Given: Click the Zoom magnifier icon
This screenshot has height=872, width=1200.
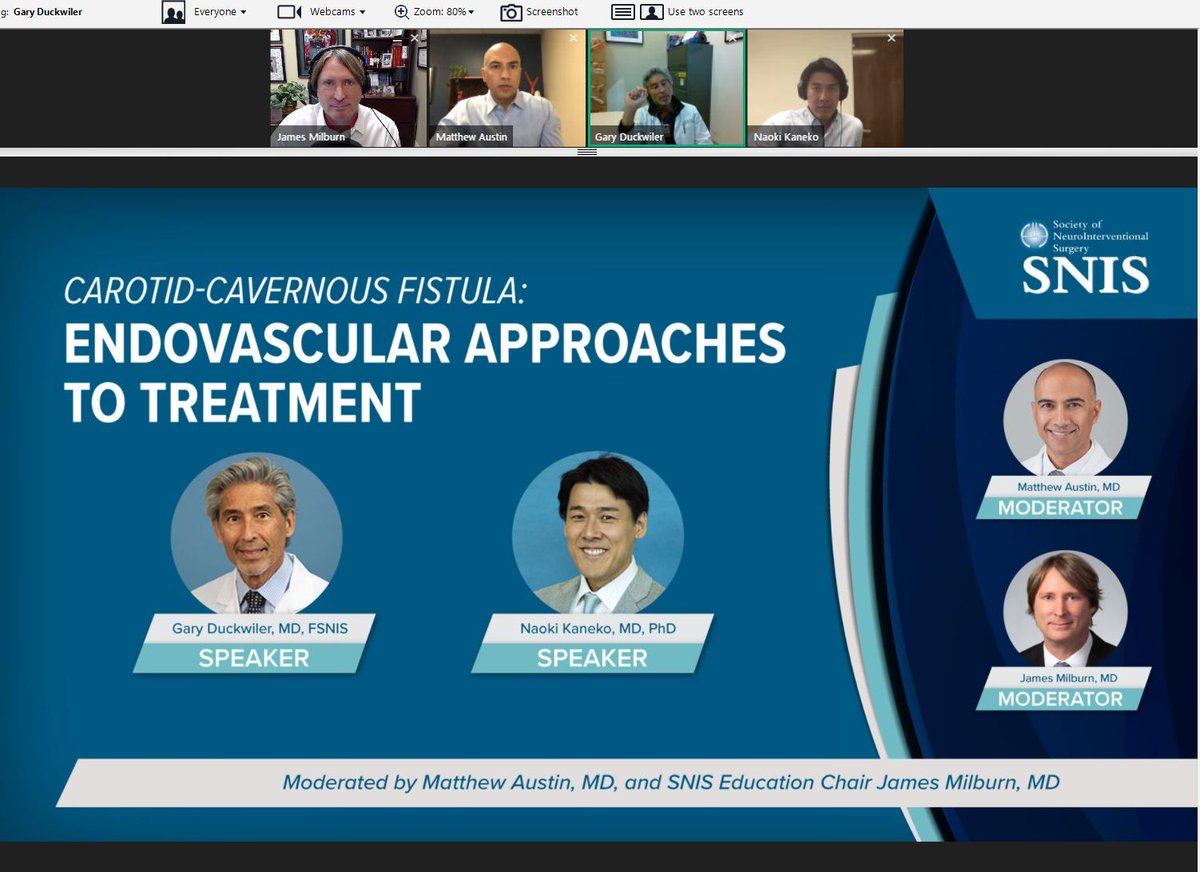Looking at the screenshot, I should pos(401,12).
